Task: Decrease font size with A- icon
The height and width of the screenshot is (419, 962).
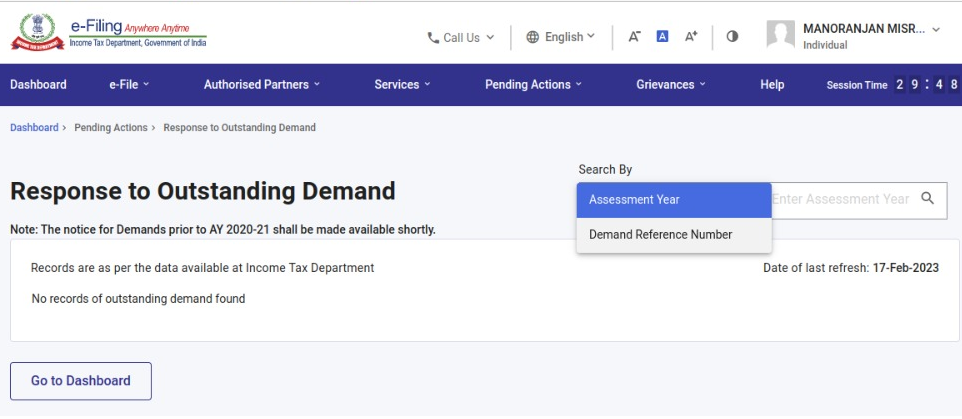Action: coord(634,37)
